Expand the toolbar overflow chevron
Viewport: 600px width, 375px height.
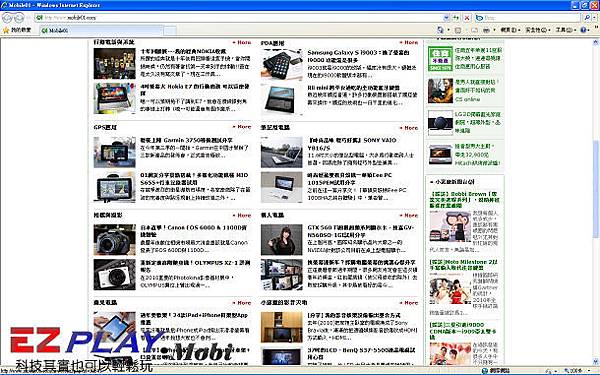[x=596, y=28]
